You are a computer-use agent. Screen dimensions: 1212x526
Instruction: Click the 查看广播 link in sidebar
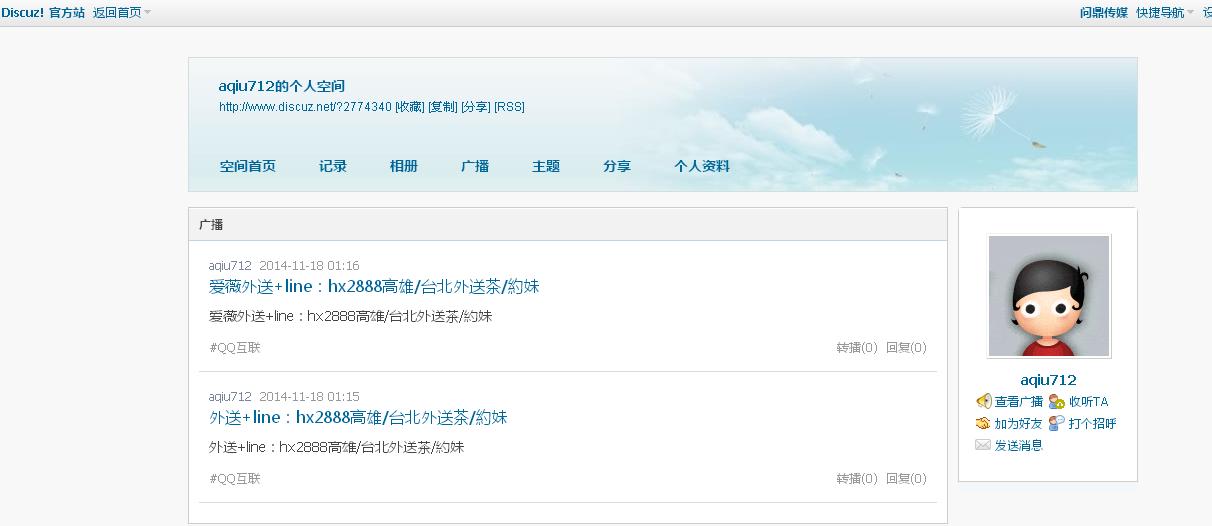(x=1019, y=401)
